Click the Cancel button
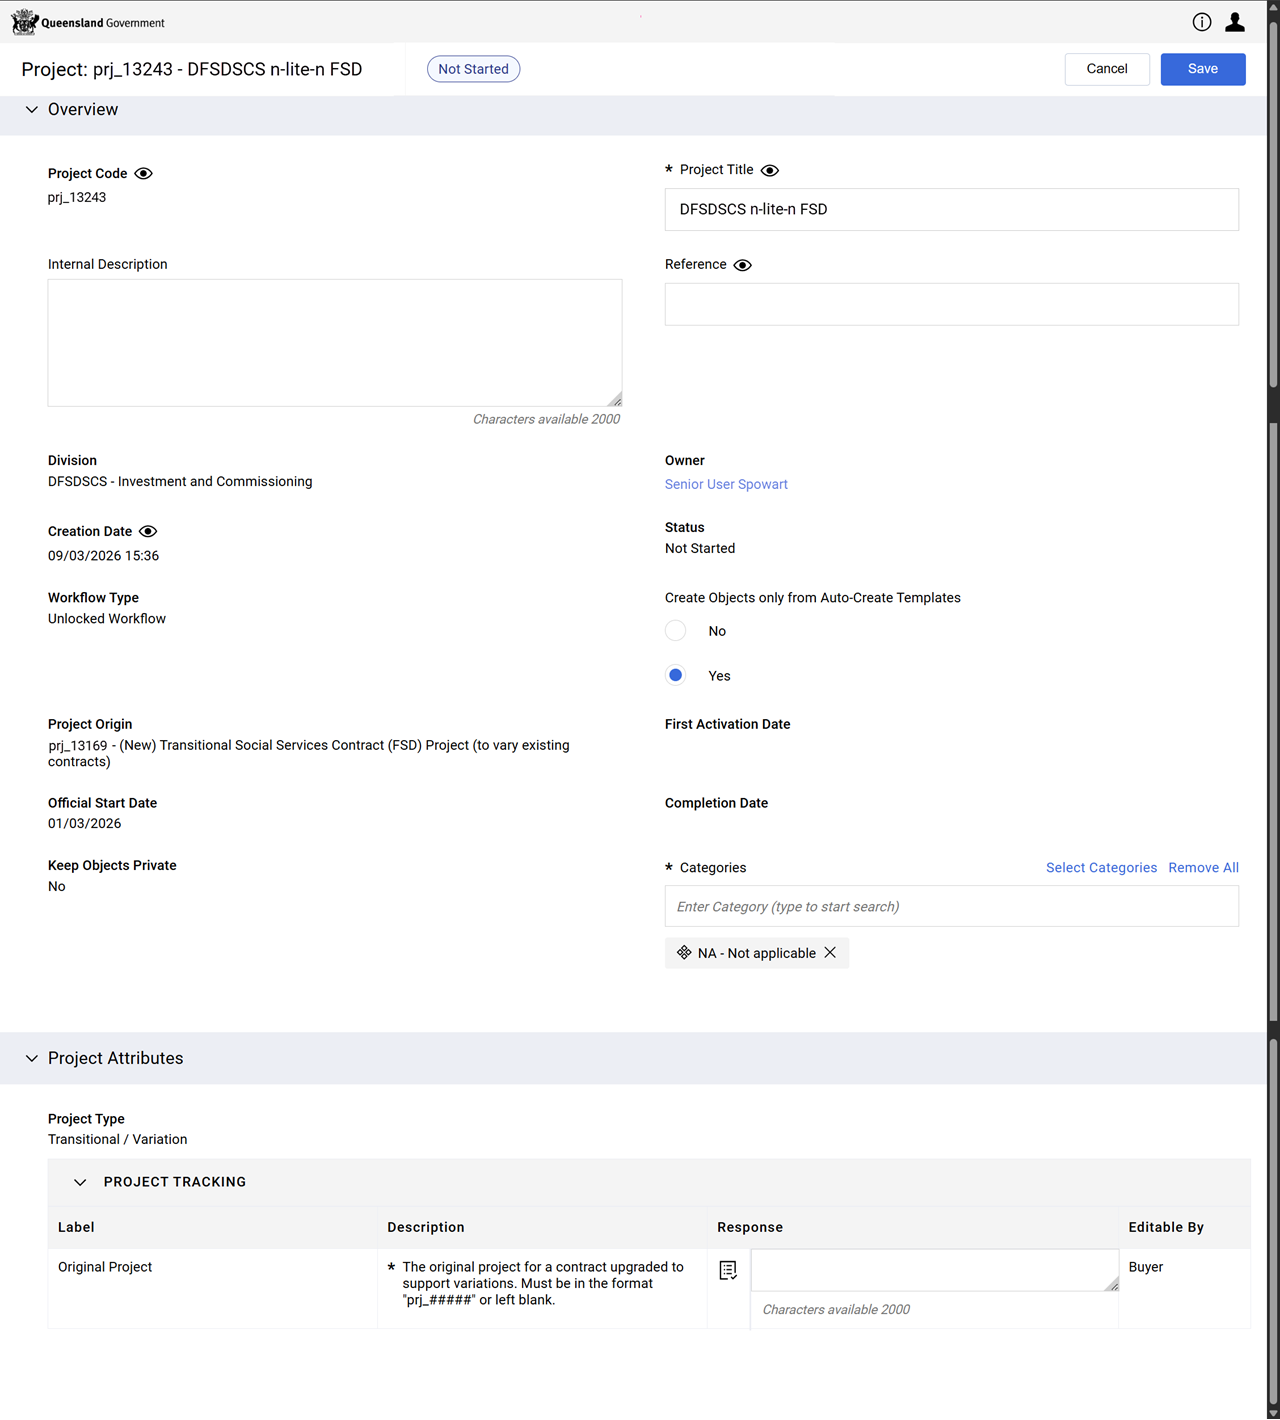Image resolution: width=1280 pixels, height=1420 pixels. pos(1107,69)
